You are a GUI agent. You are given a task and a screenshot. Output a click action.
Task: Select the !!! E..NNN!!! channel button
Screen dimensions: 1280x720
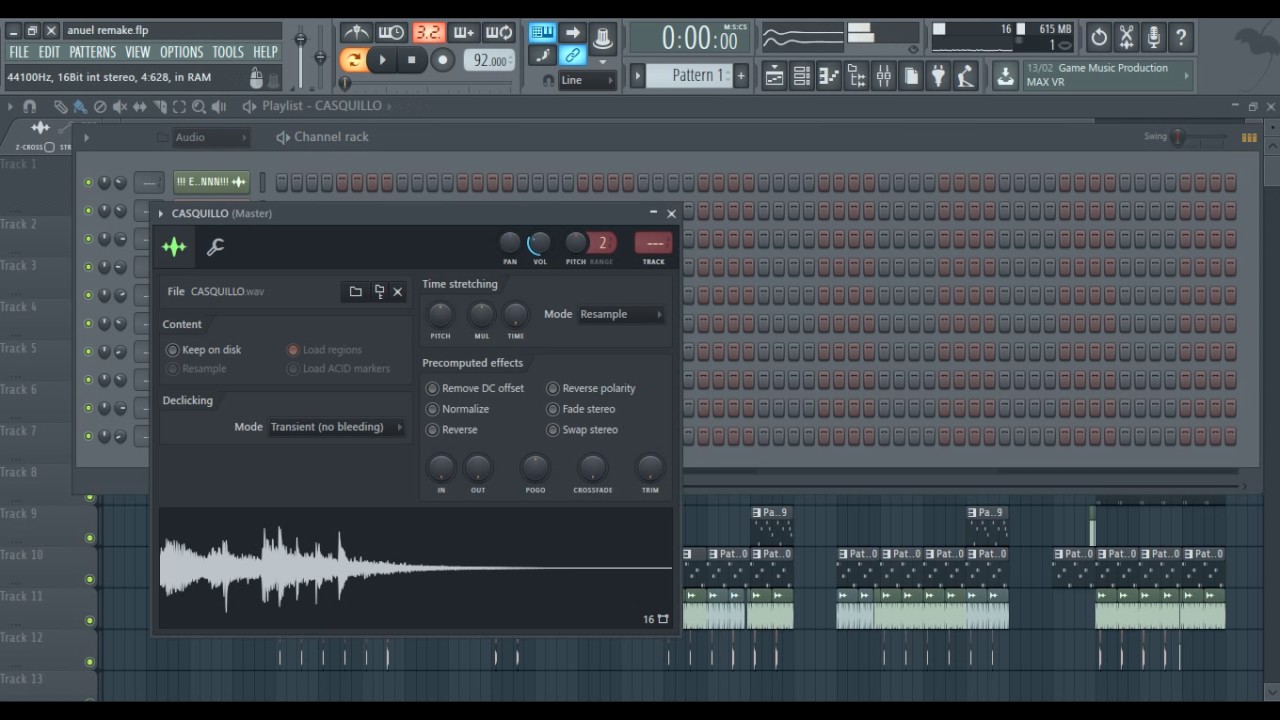(211, 182)
